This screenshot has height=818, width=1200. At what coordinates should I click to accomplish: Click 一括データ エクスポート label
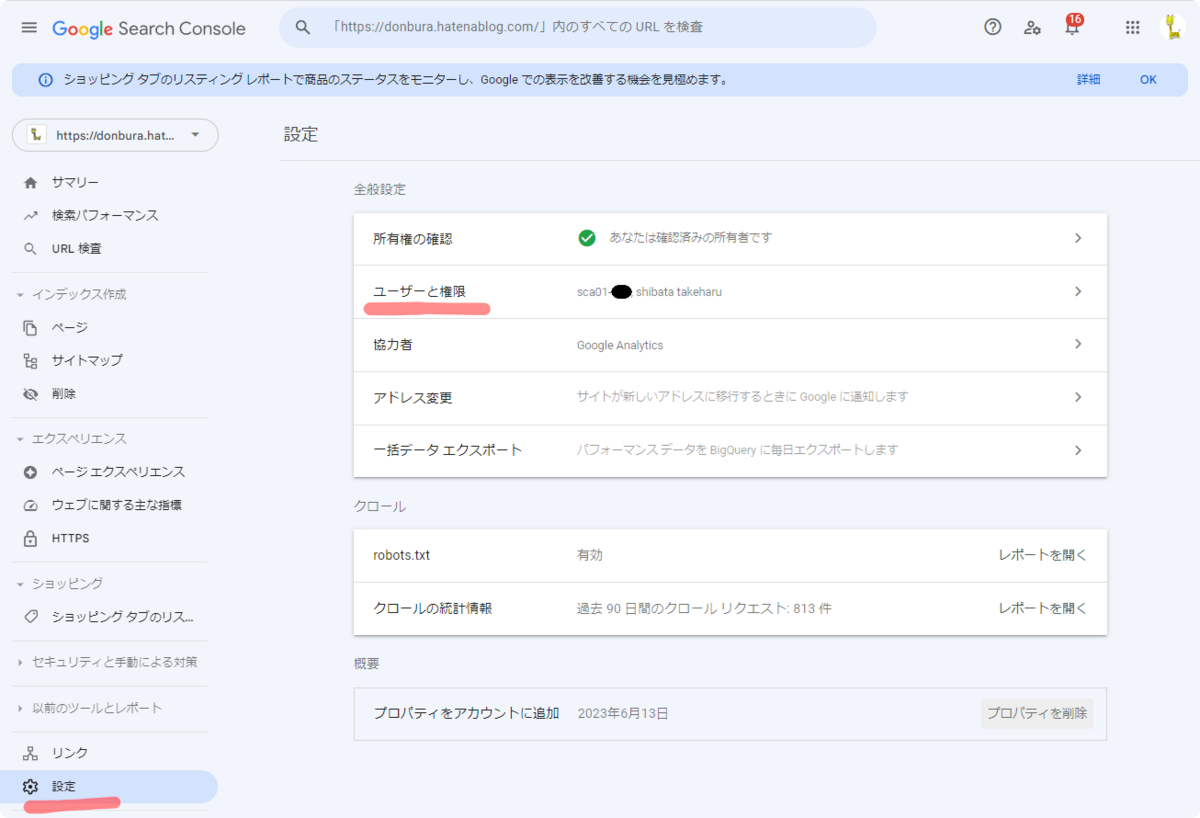click(x=448, y=450)
